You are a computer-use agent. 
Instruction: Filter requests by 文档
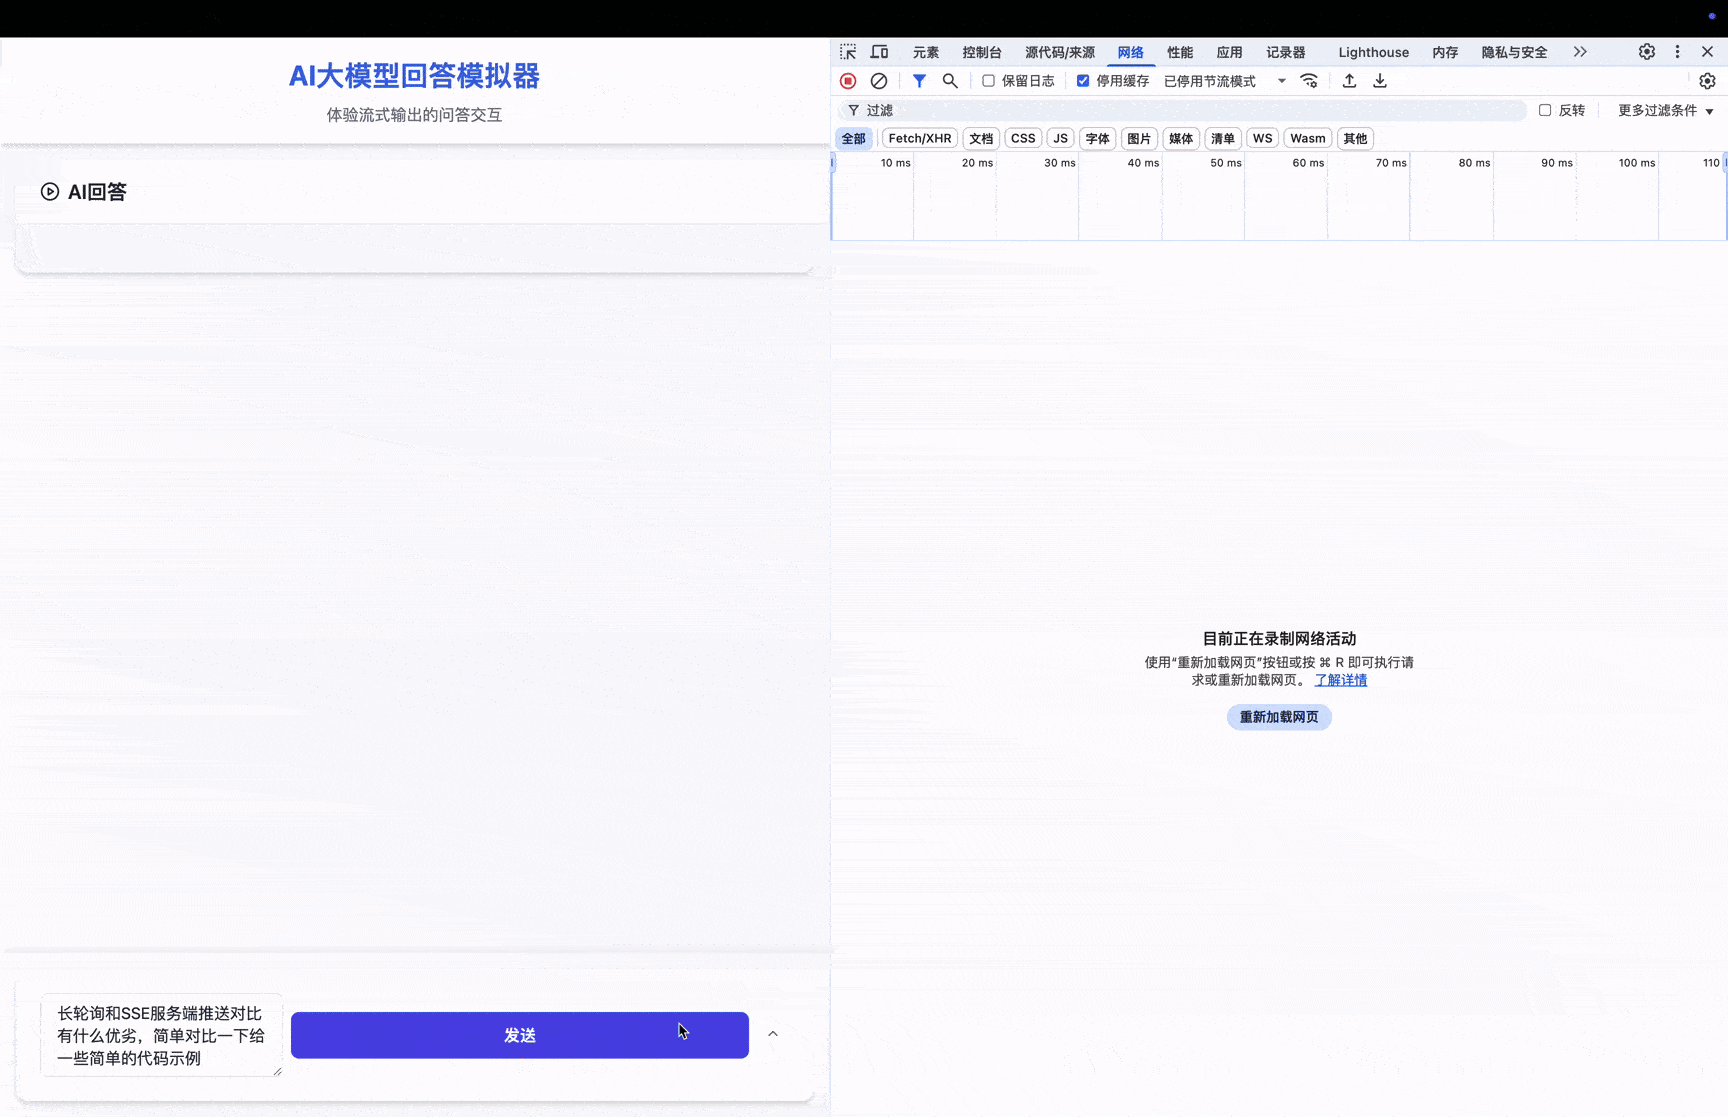tap(981, 138)
